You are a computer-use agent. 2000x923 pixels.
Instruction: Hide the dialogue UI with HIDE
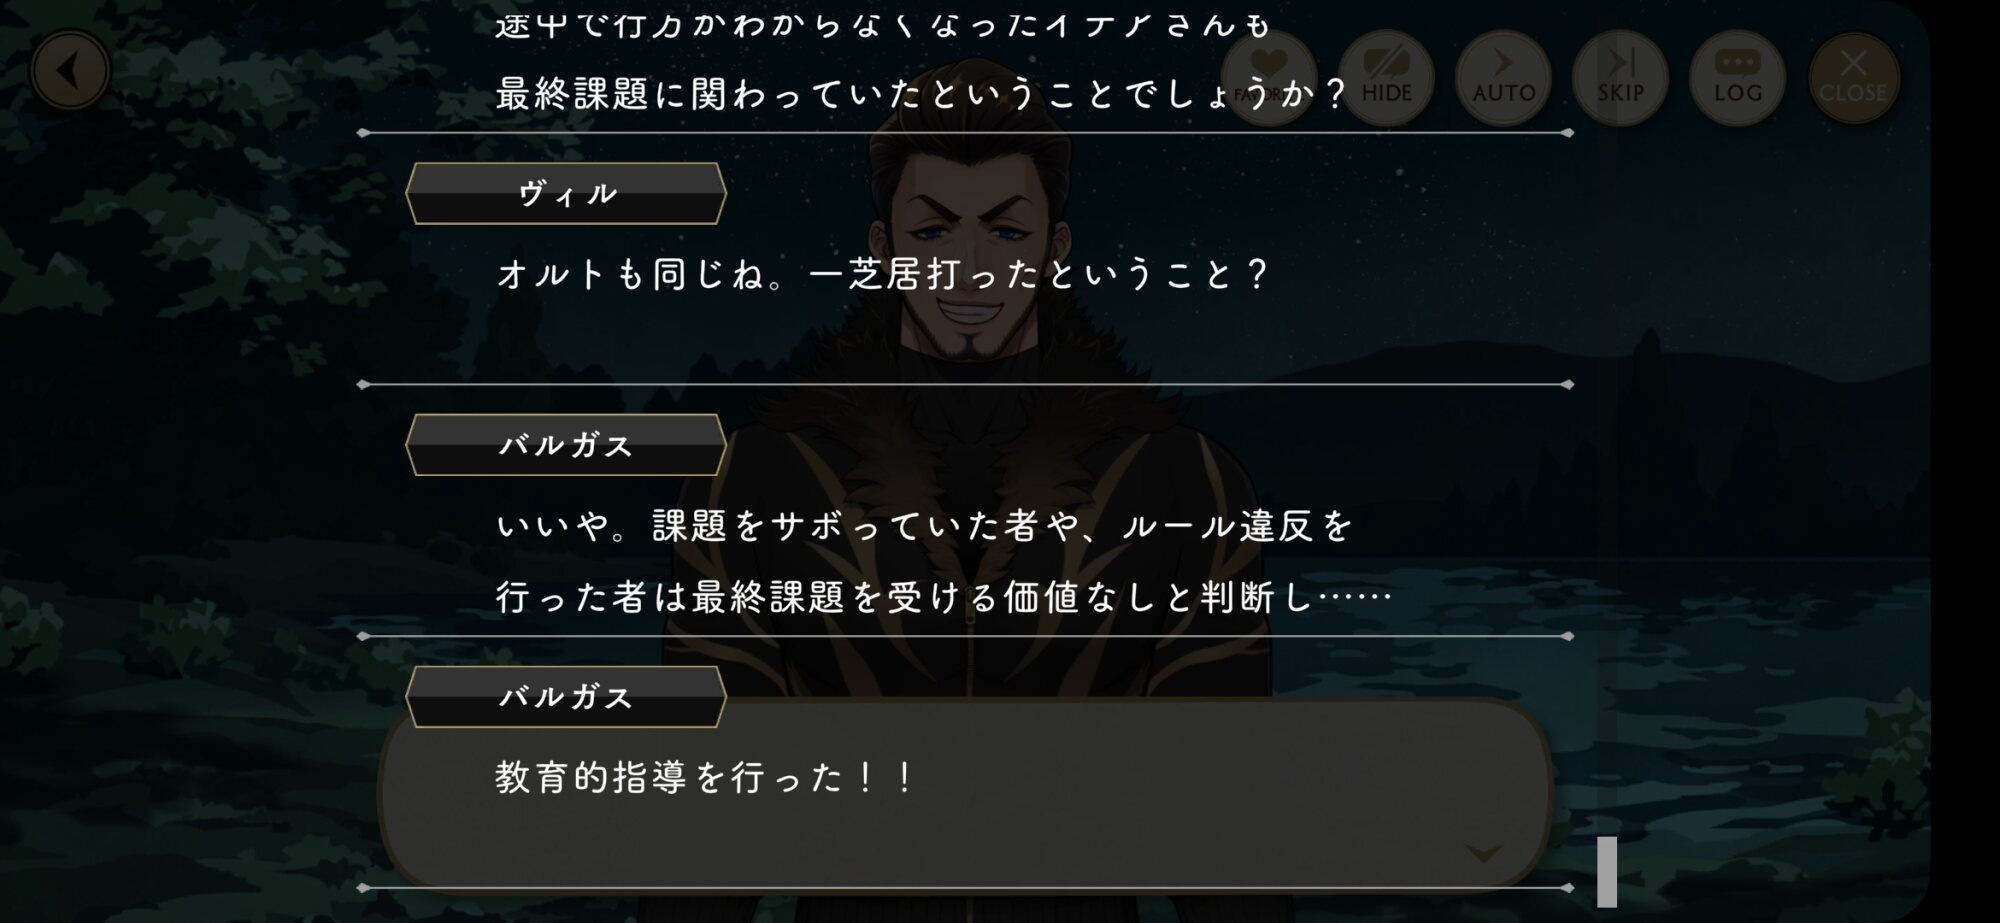[1386, 78]
